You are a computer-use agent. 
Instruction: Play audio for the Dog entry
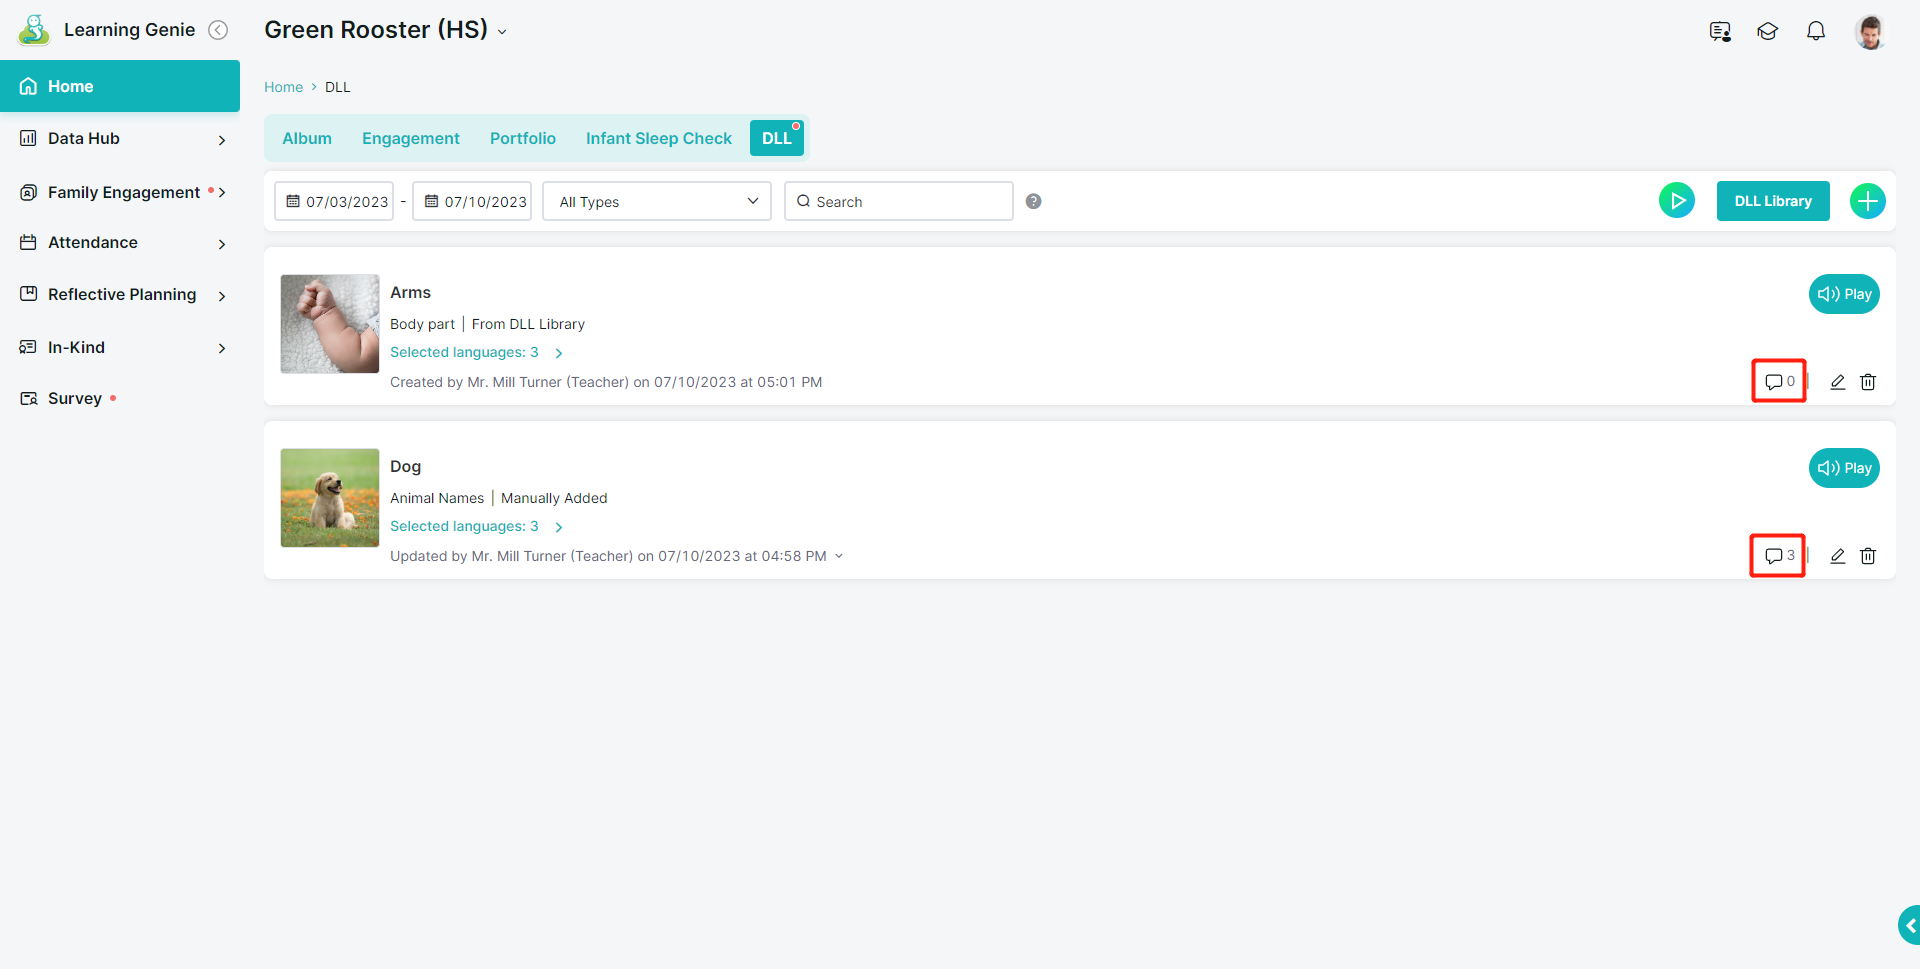pyautogui.click(x=1843, y=468)
